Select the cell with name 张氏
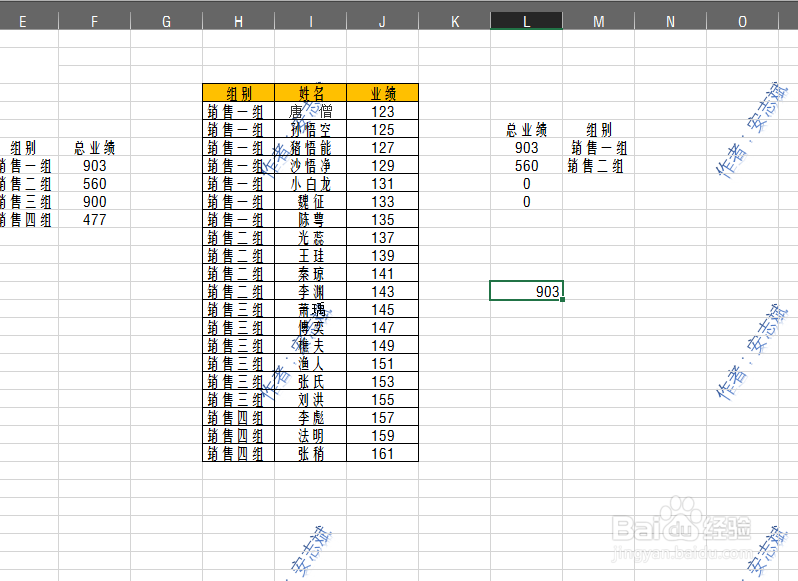The image size is (798, 581). click(310, 382)
